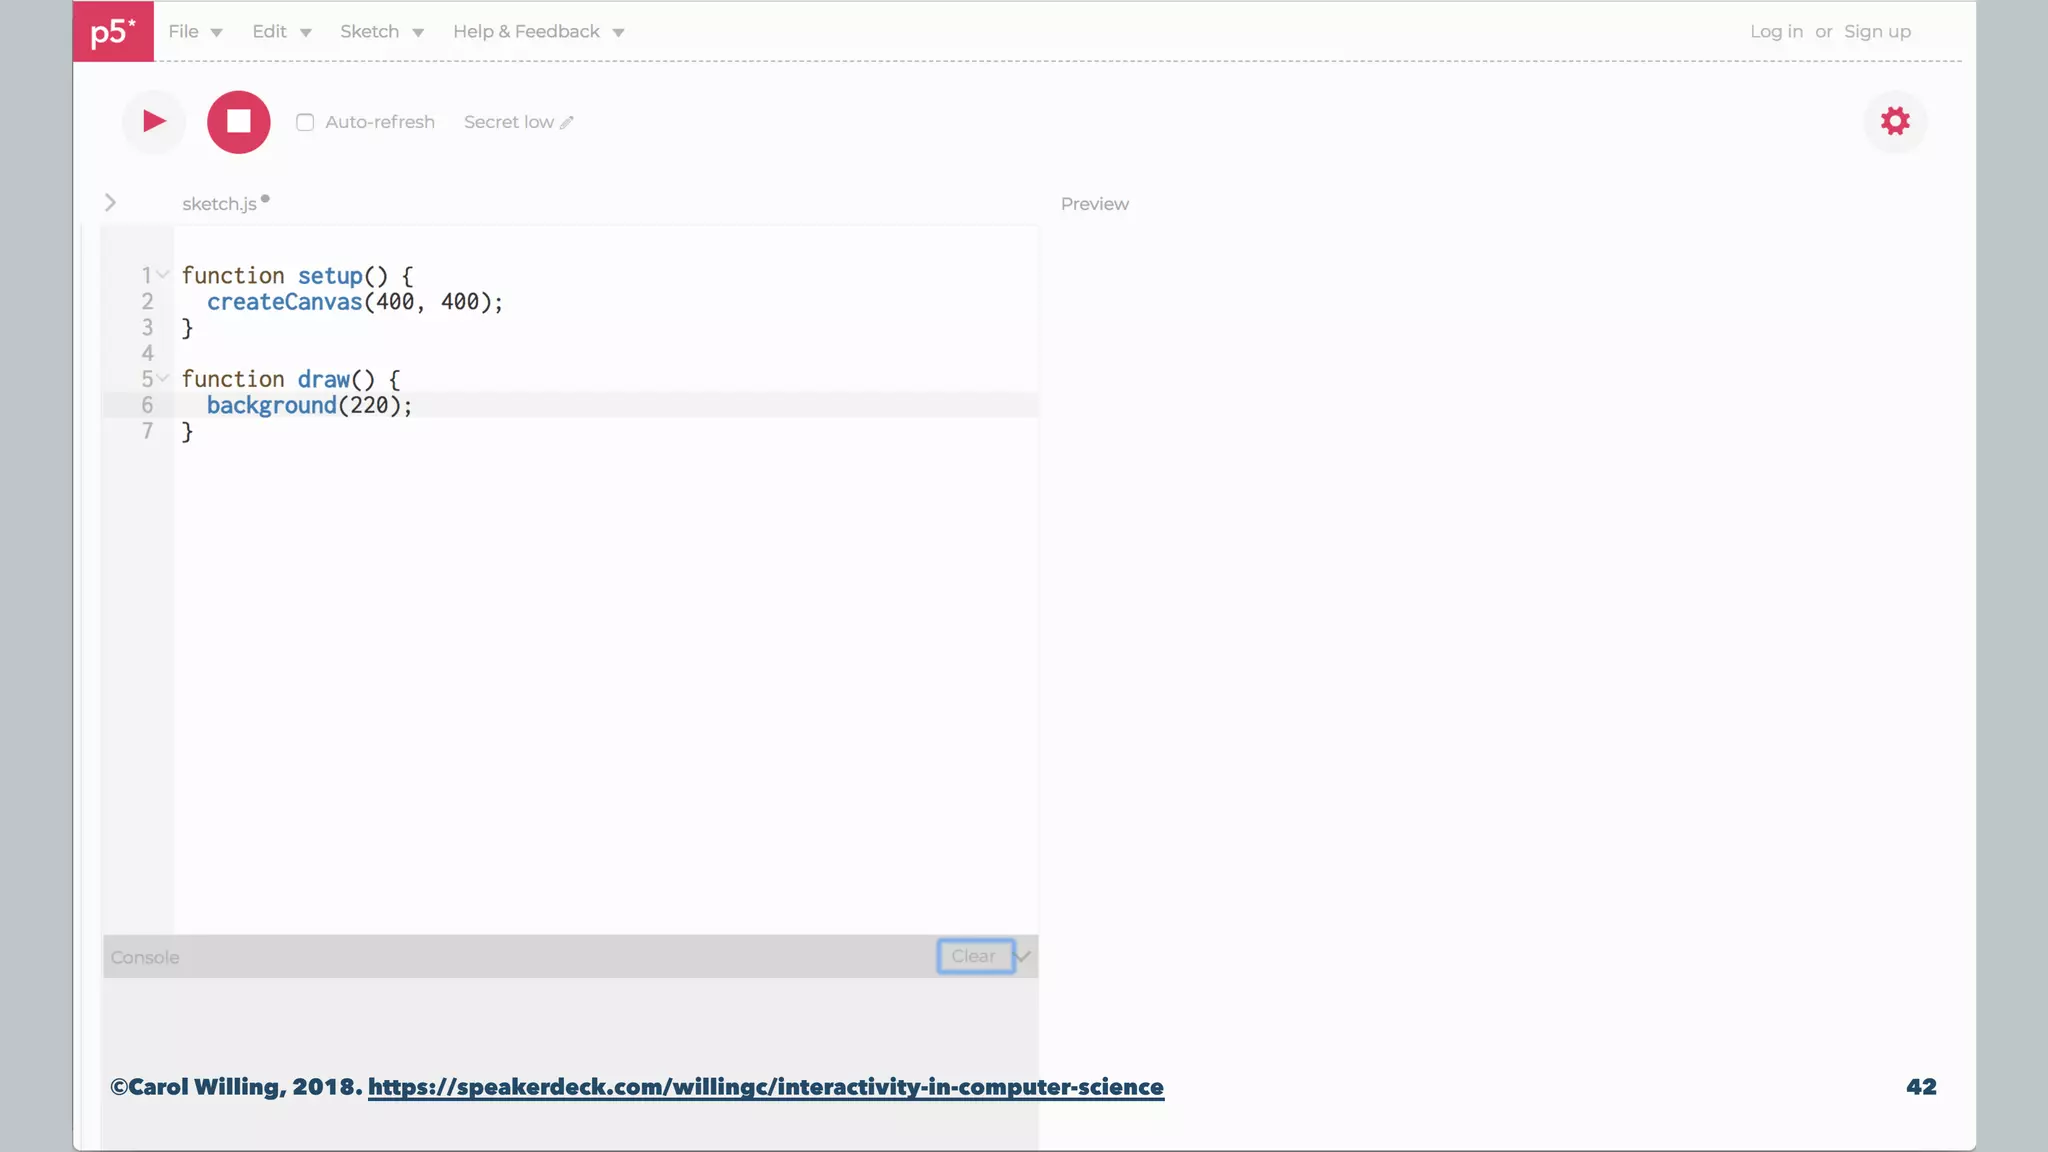Open settings with the gear icon
The height and width of the screenshot is (1152, 2048).
pyautogui.click(x=1894, y=122)
